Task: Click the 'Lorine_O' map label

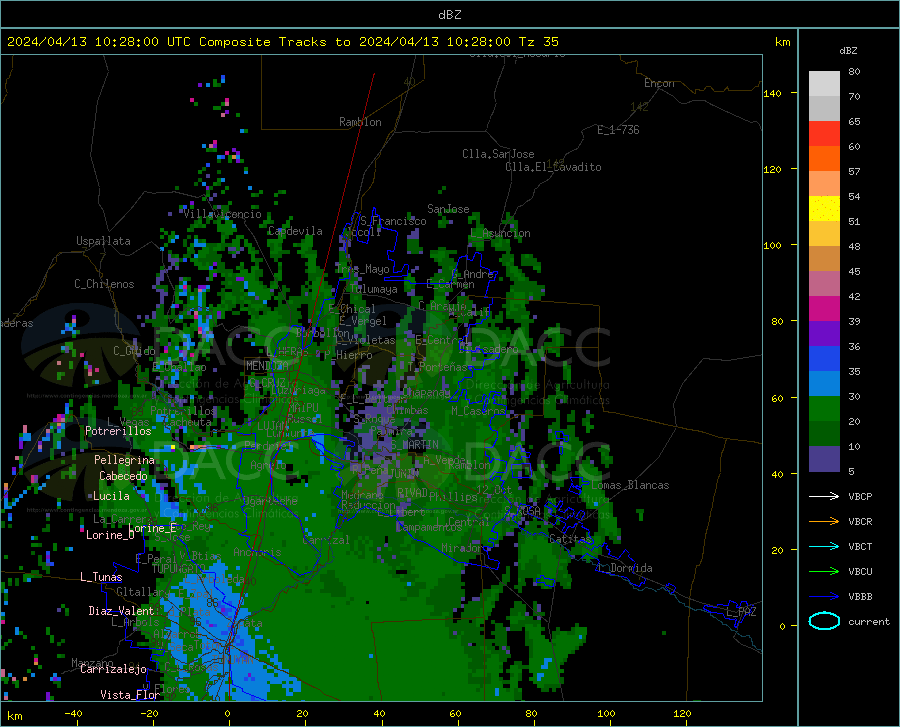Action: [x=110, y=535]
